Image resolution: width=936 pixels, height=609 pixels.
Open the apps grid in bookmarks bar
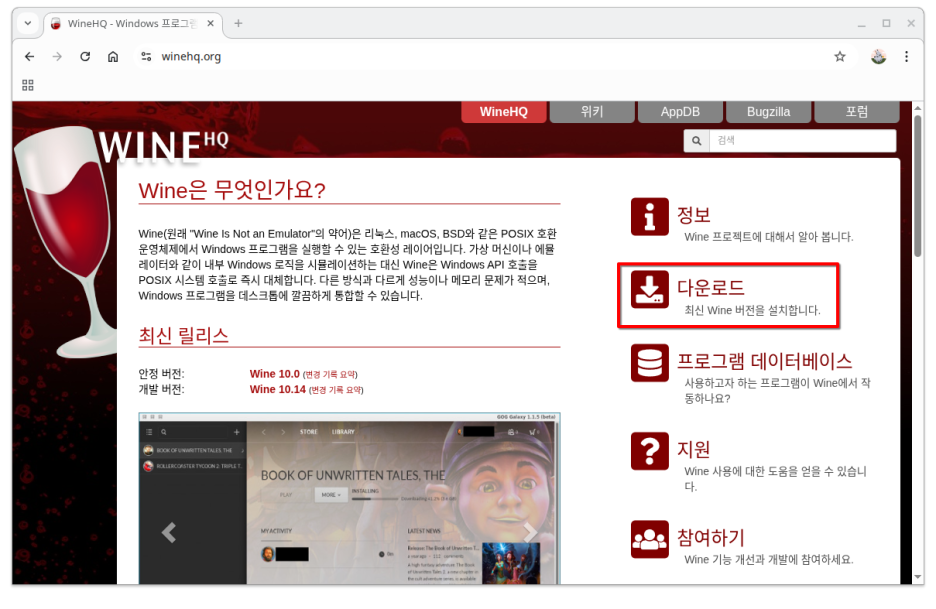[28, 85]
